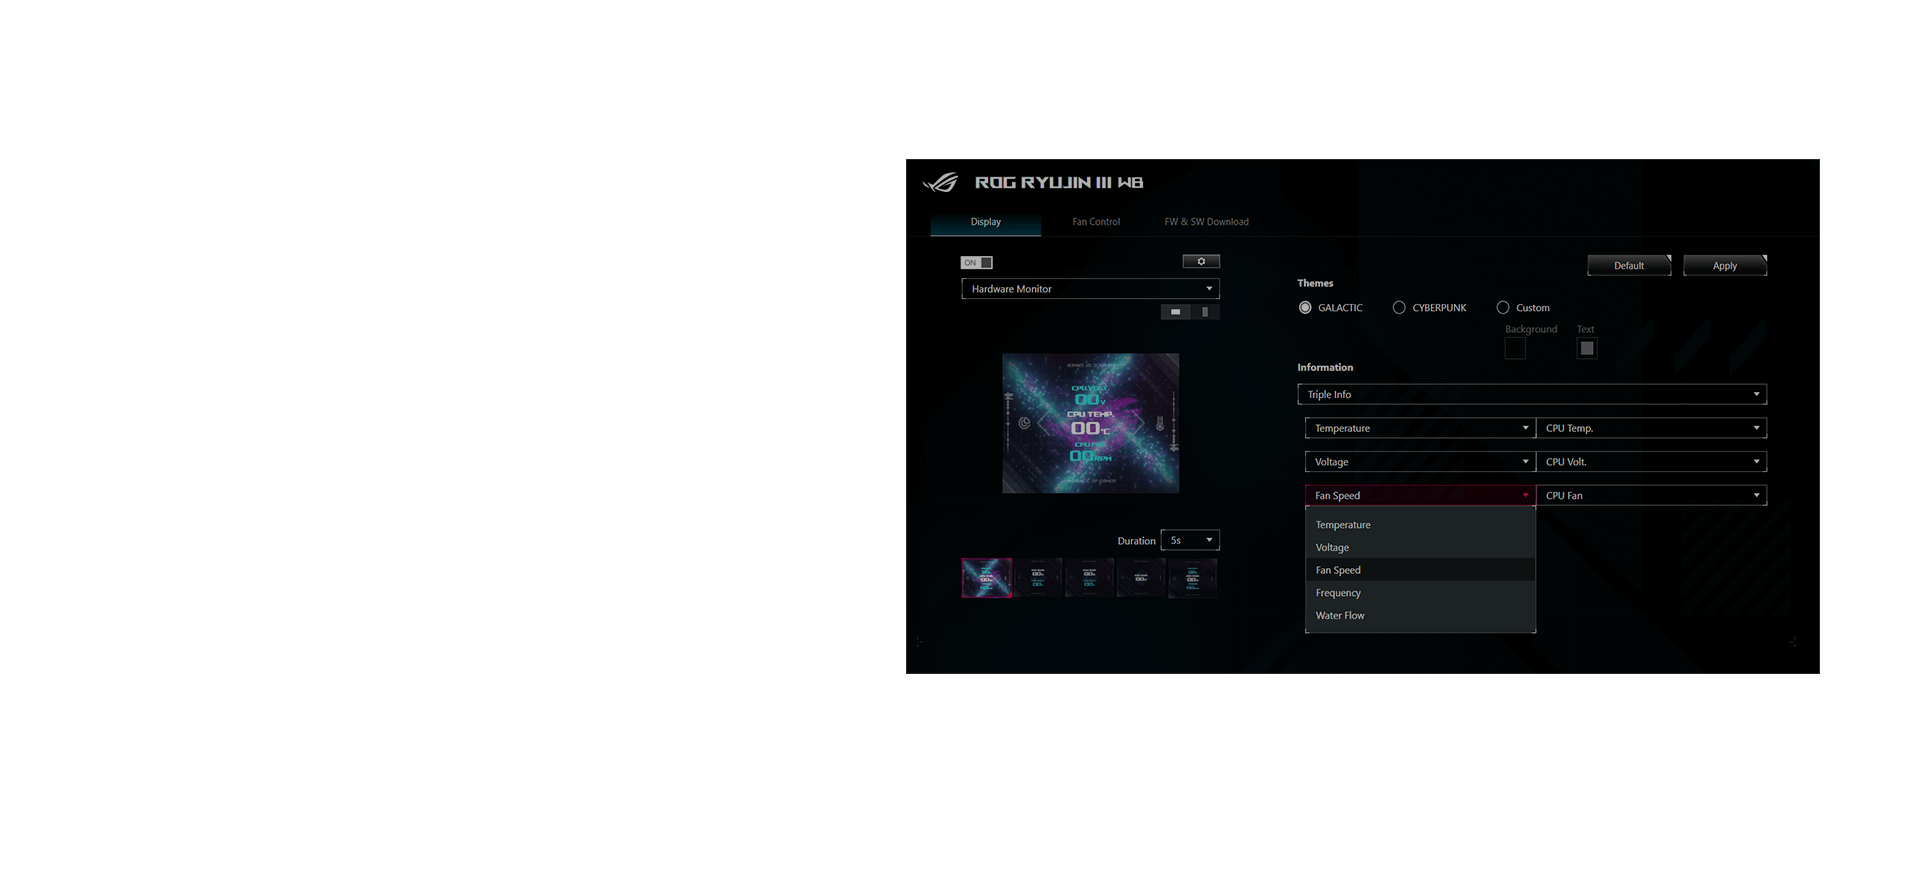Select the first galactic layout thumbnail

pyautogui.click(x=987, y=578)
